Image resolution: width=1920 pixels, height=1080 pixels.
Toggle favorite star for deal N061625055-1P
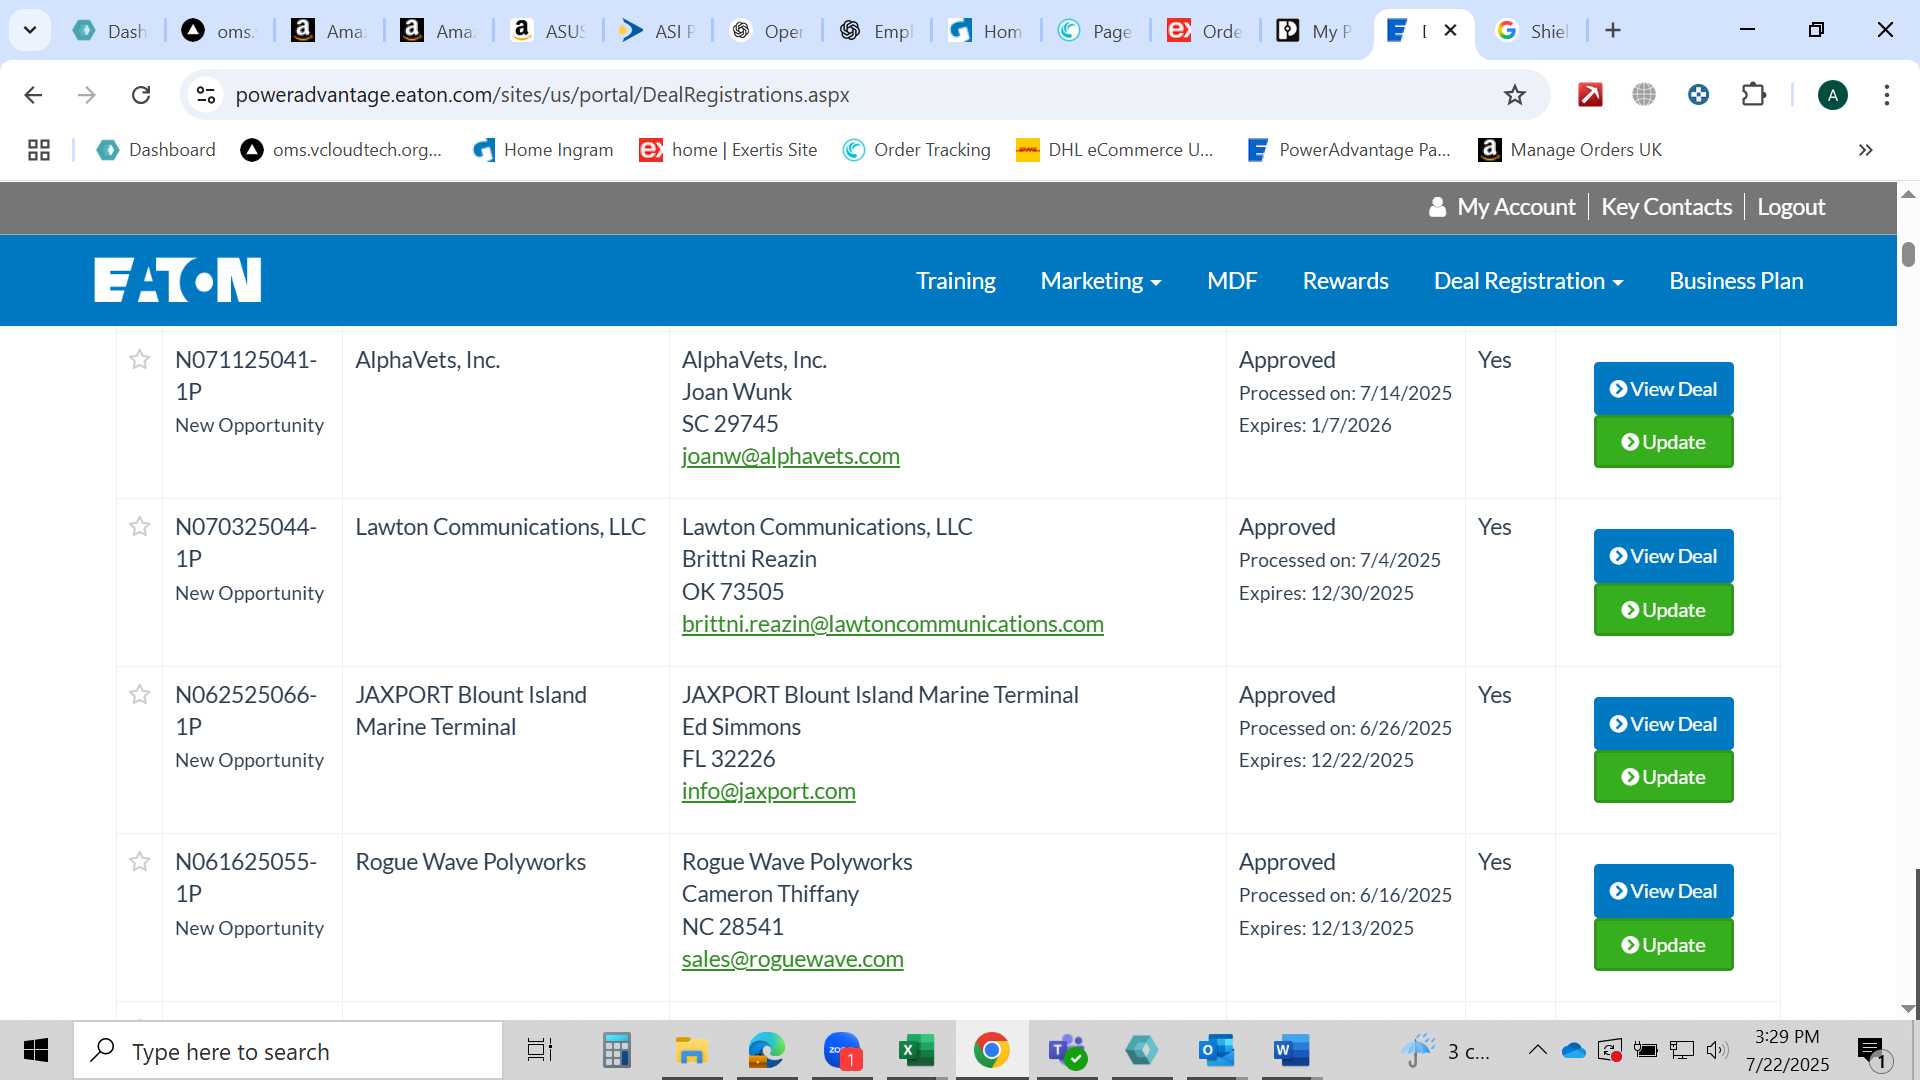pyautogui.click(x=140, y=862)
